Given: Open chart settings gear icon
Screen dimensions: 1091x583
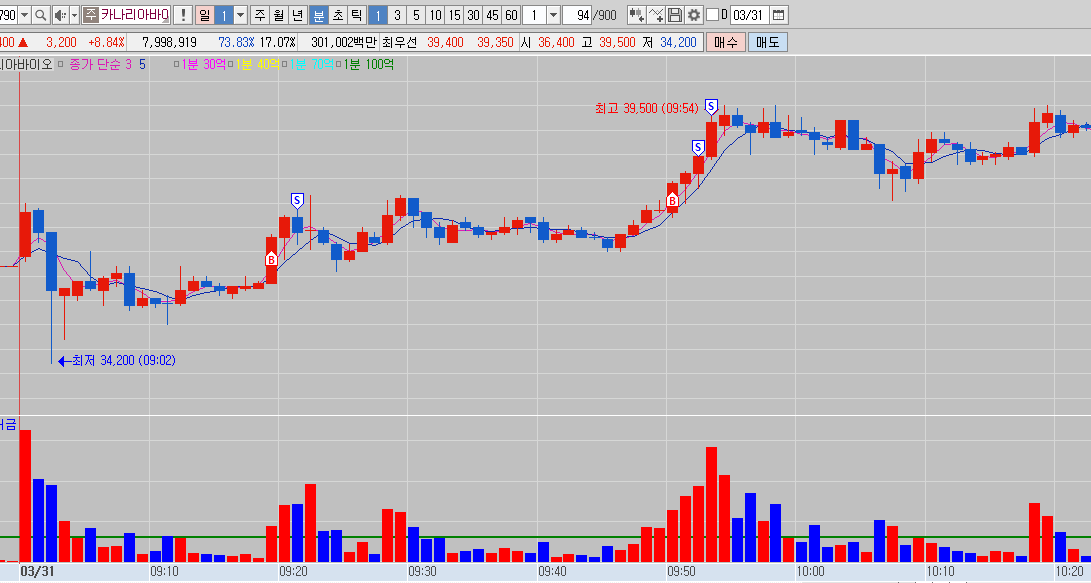Looking at the screenshot, I should (694, 15).
